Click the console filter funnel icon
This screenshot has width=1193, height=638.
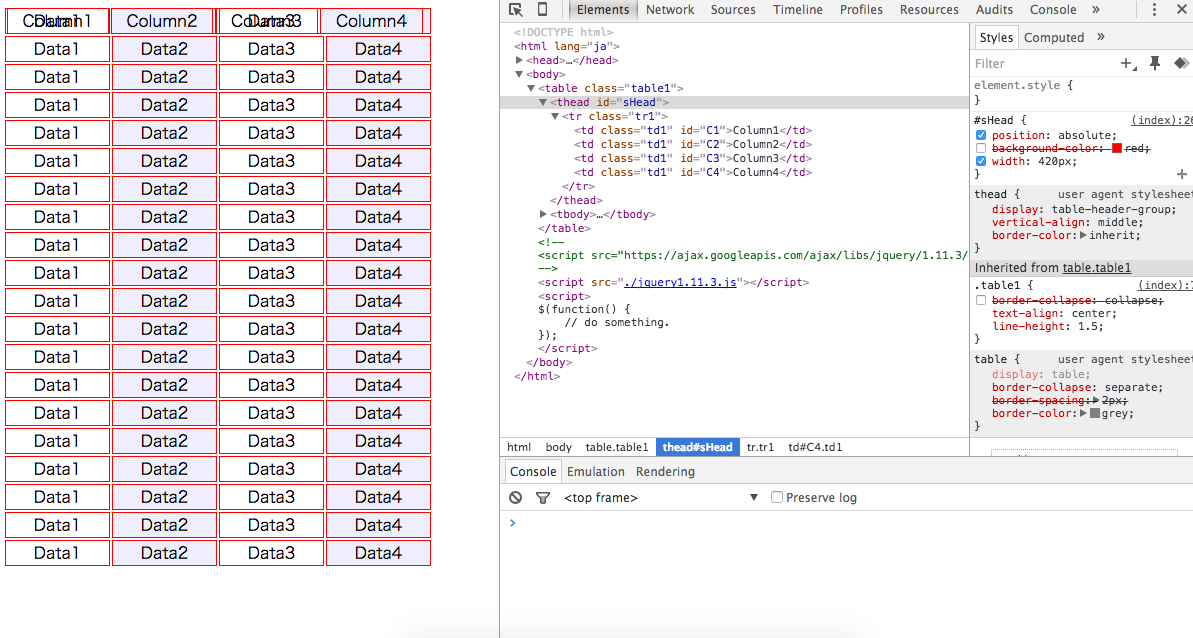[x=543, y=498]
